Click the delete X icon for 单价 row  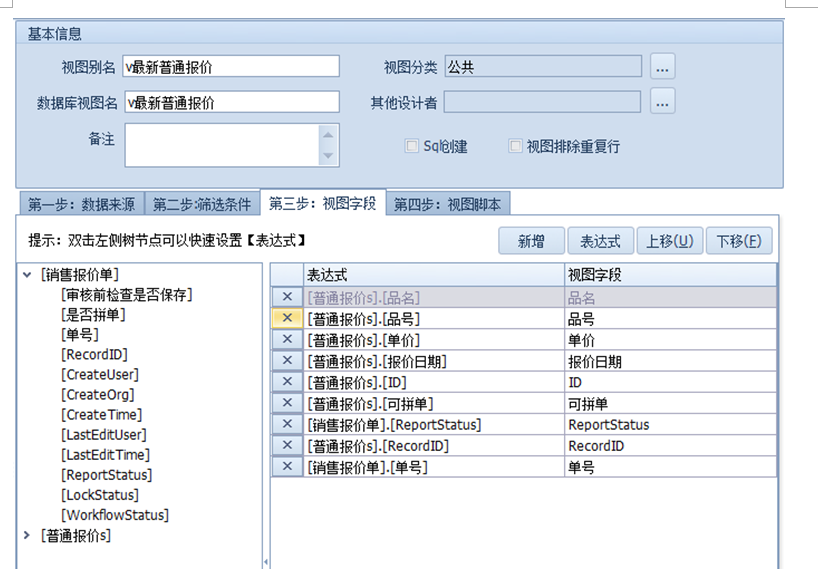click(x=287, y=340)
